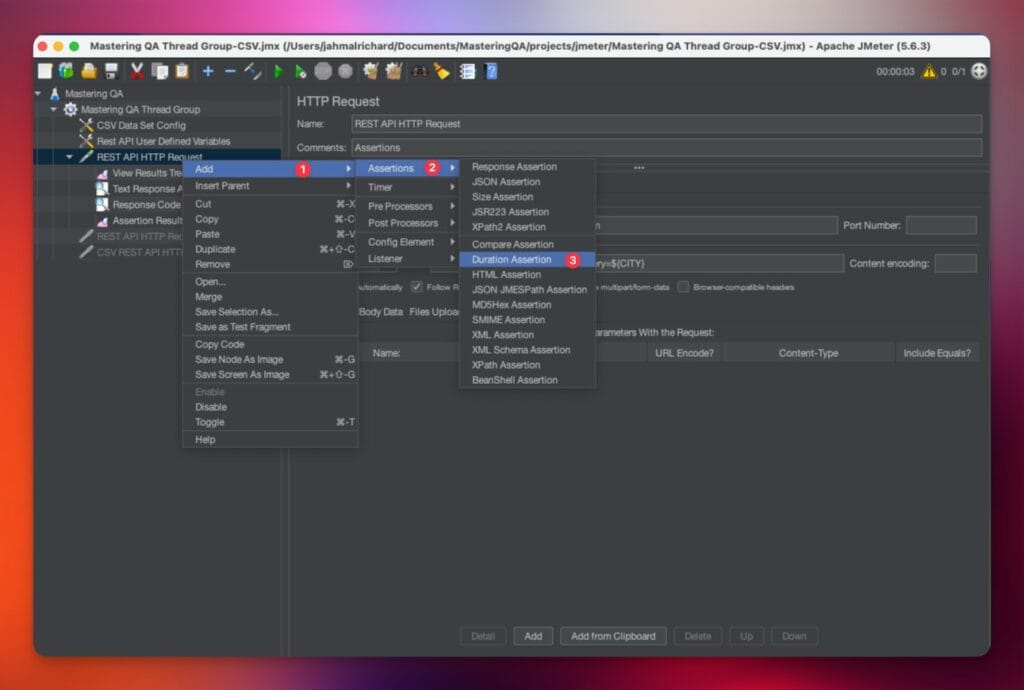Viewport: 1024px width, 690px height.
Task: Choose XPath2 Assertion entry
Action: [x=527, y=227]
